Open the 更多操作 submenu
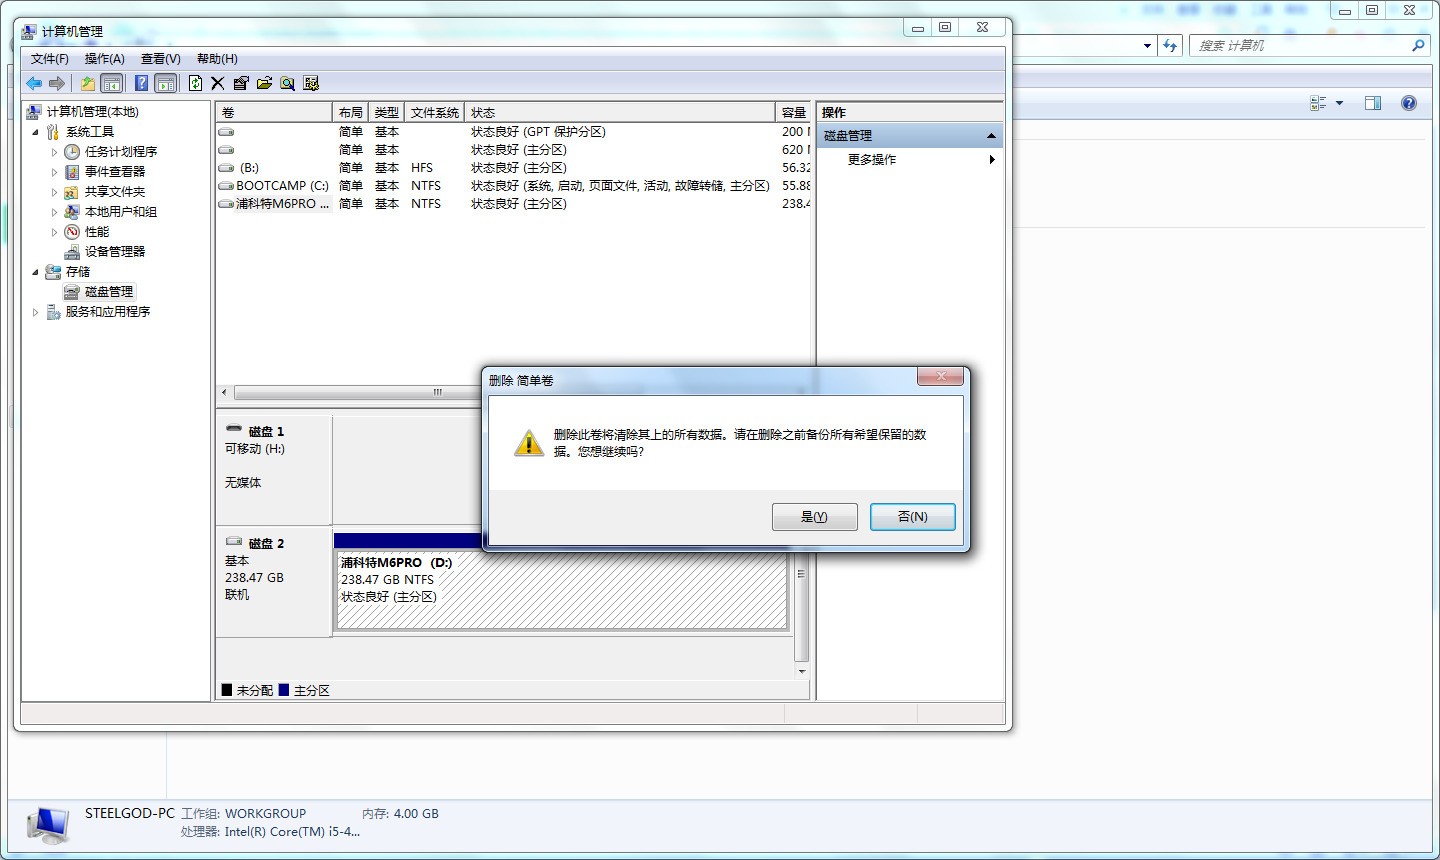This screenshot has height=860, width=1440. (910, 160)
